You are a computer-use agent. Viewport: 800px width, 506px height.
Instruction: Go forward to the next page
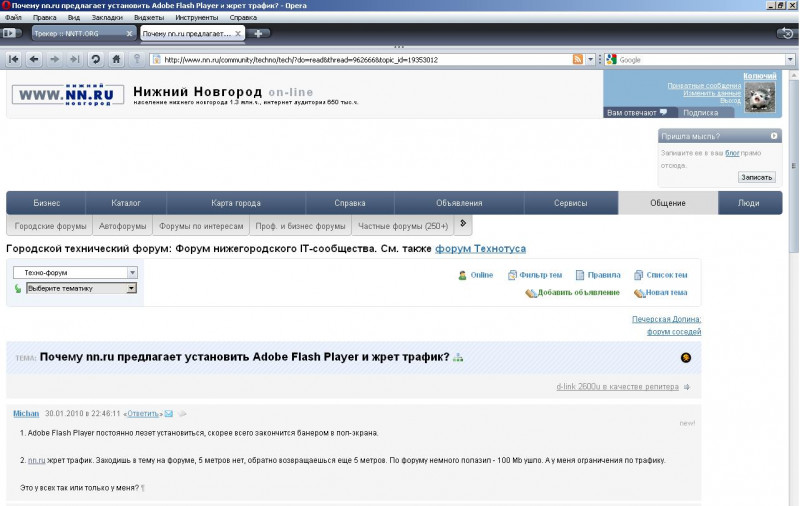54,60
